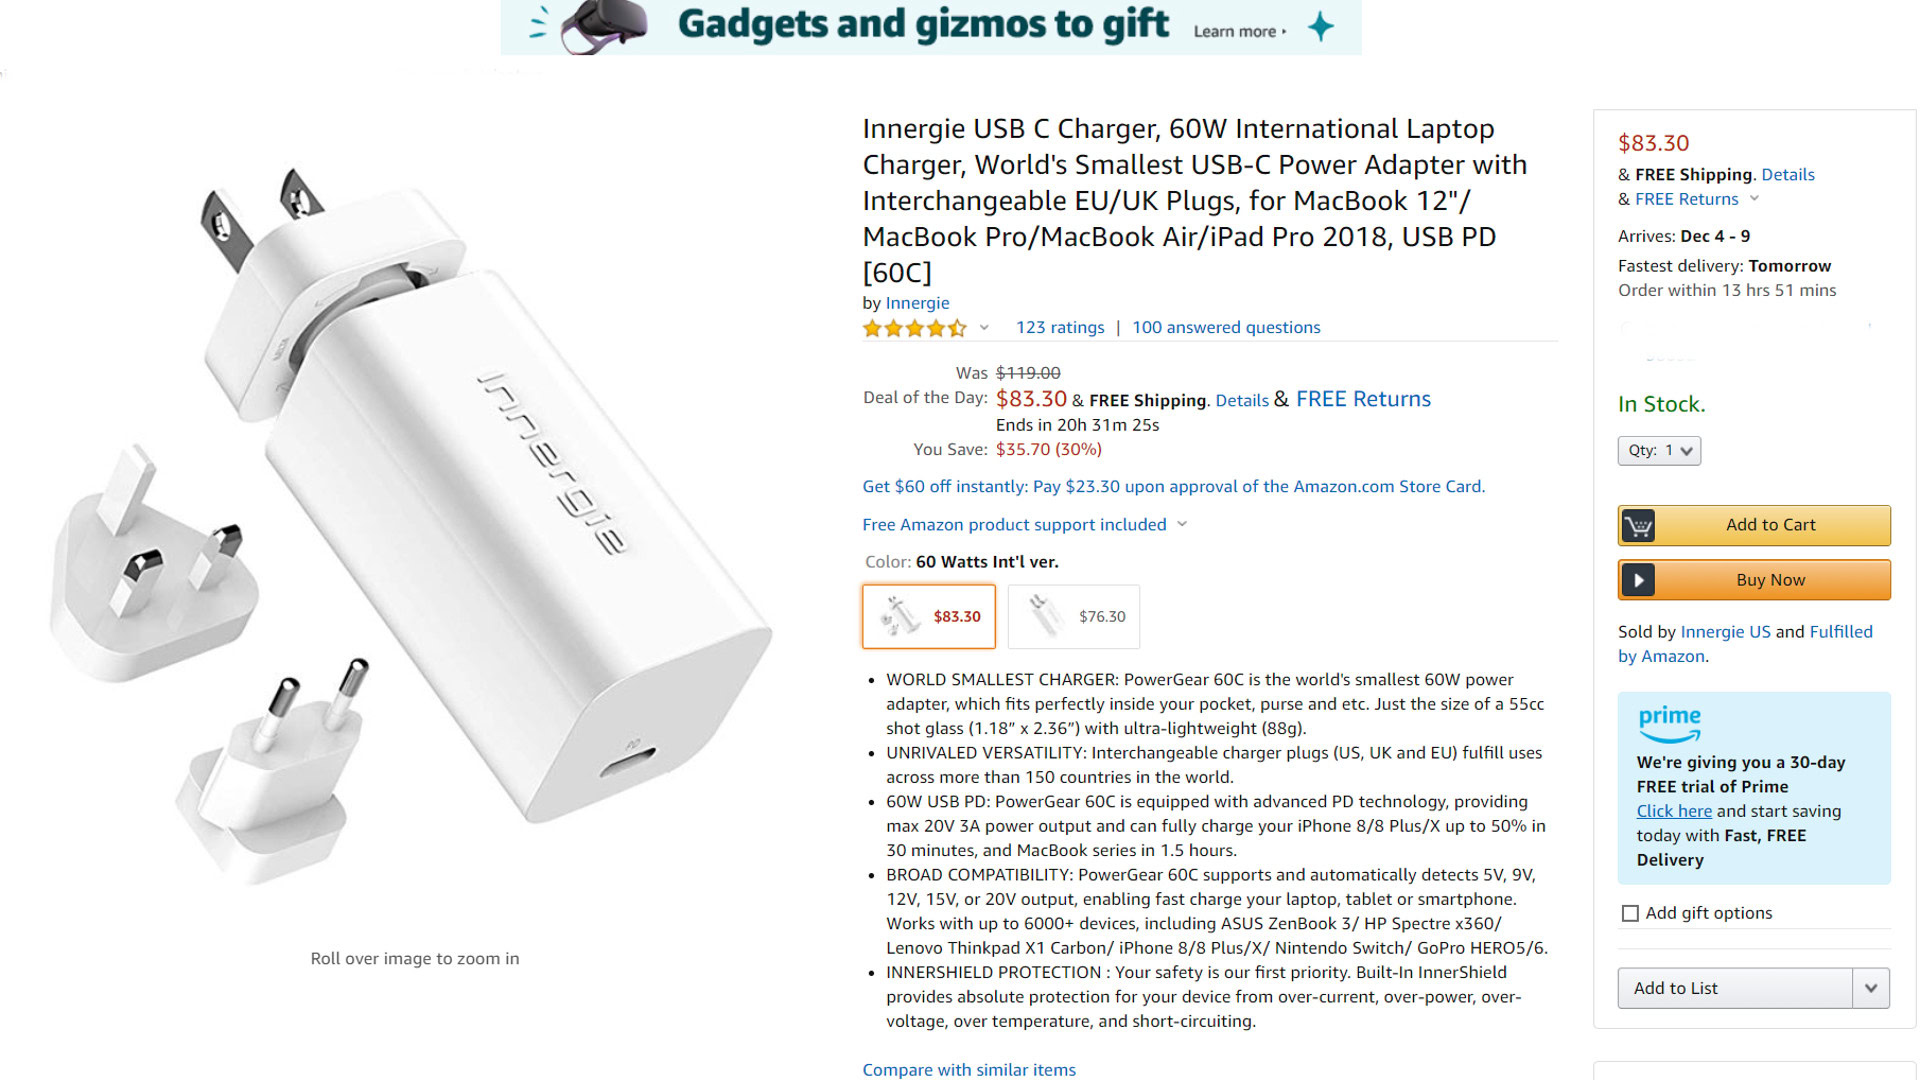
Task: Expand the FREE Returns chevron in buy box
Action: (1754, 199)
